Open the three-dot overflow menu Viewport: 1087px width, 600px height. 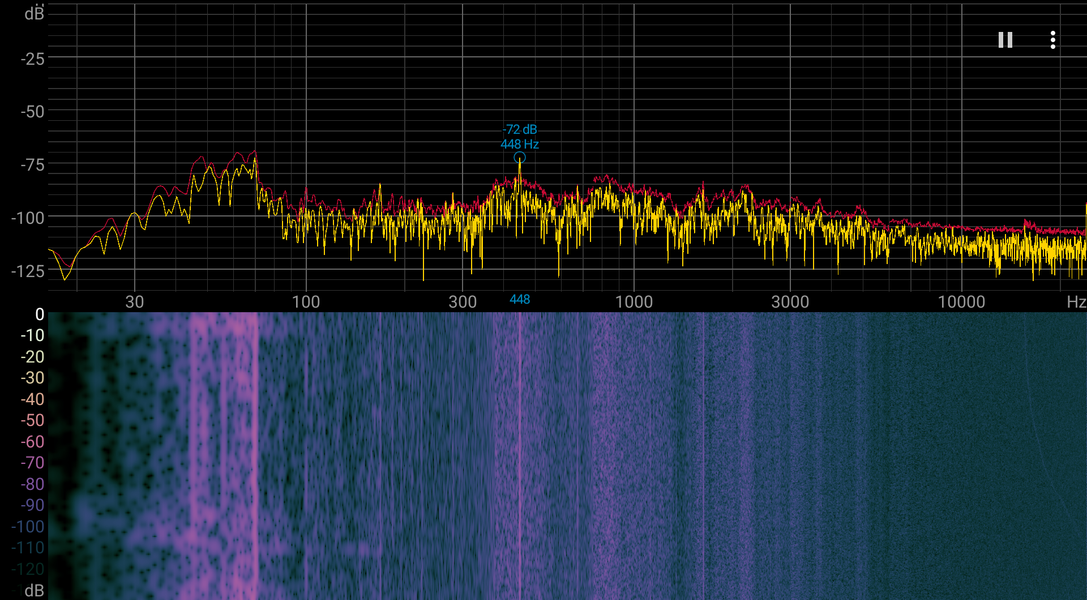pos(1052,40)
